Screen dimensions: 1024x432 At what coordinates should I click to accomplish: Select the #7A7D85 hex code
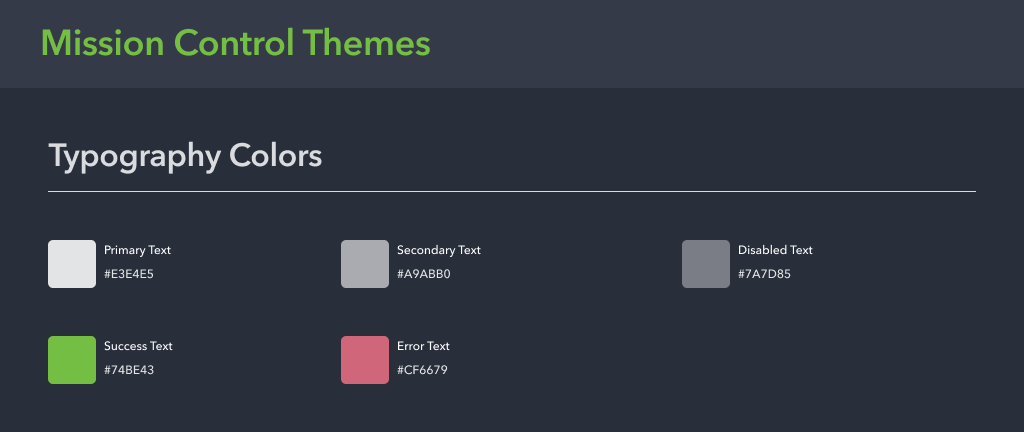764,274
